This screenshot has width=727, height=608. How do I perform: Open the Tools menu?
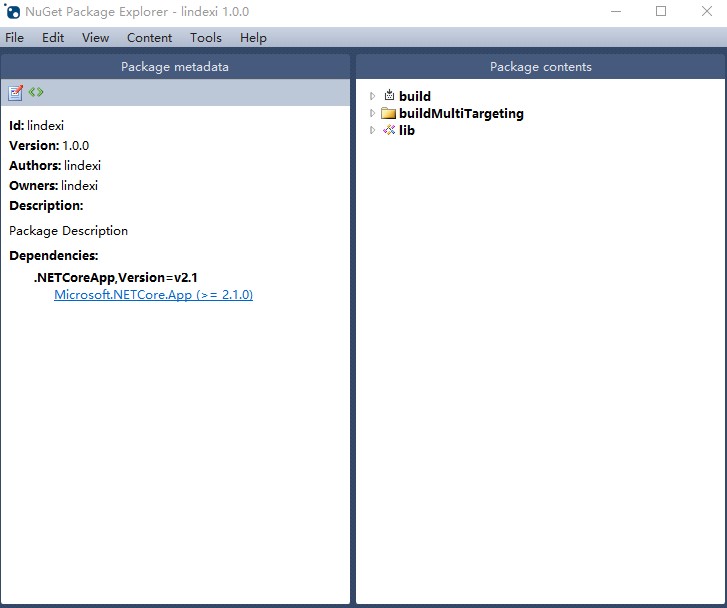click(x=206, y=38)
